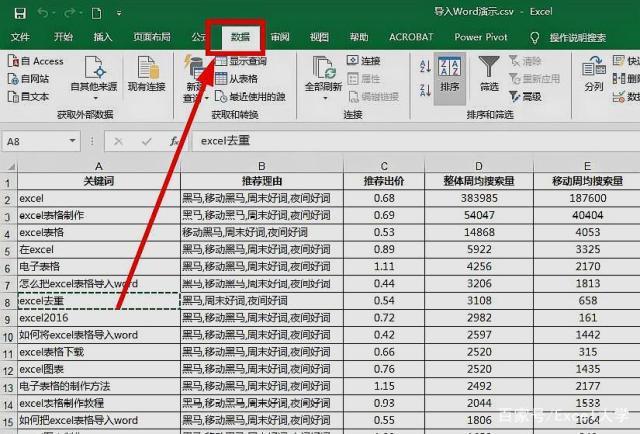Open the 文件 tab
This screenshot has width=640, height=434.
tap(20, 37)
